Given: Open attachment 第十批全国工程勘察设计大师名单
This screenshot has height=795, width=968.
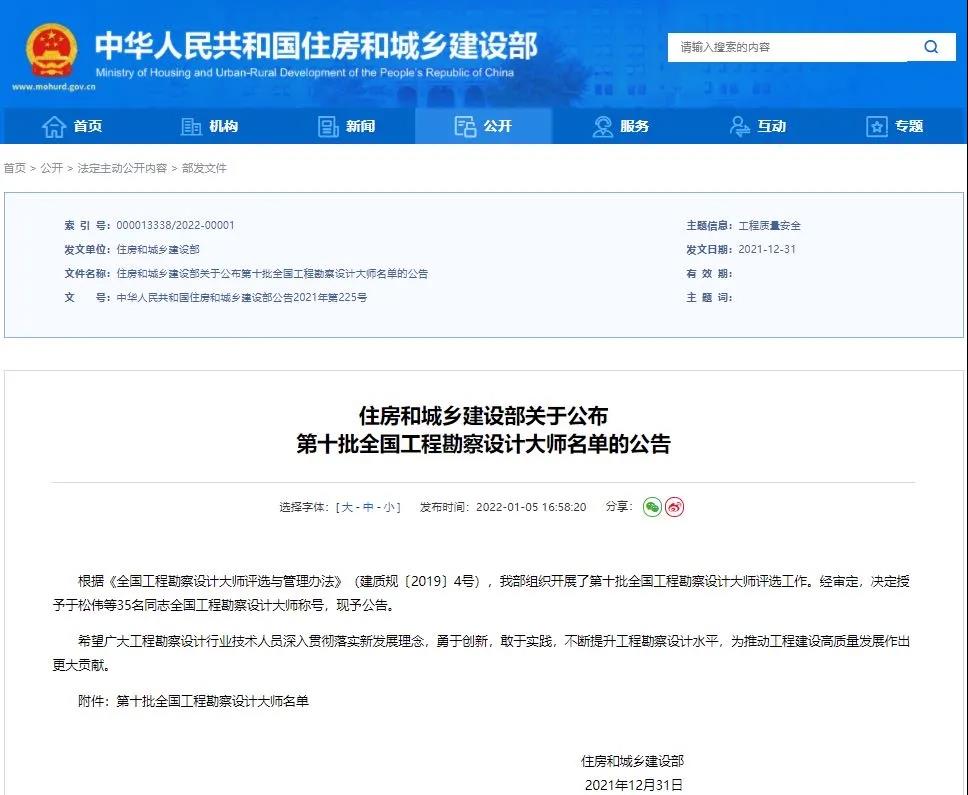Looking at the screenshot, I should pyautogui.click(x=212, y=701).
